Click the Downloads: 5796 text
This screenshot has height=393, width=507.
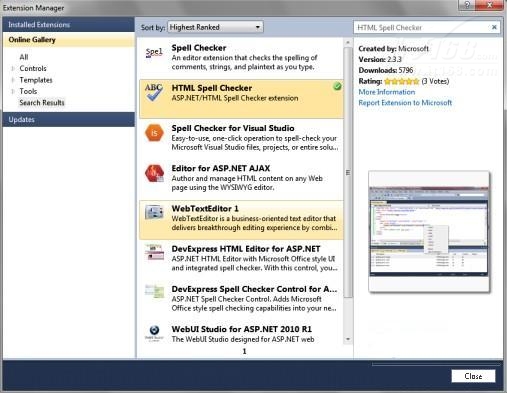point(386,70)
